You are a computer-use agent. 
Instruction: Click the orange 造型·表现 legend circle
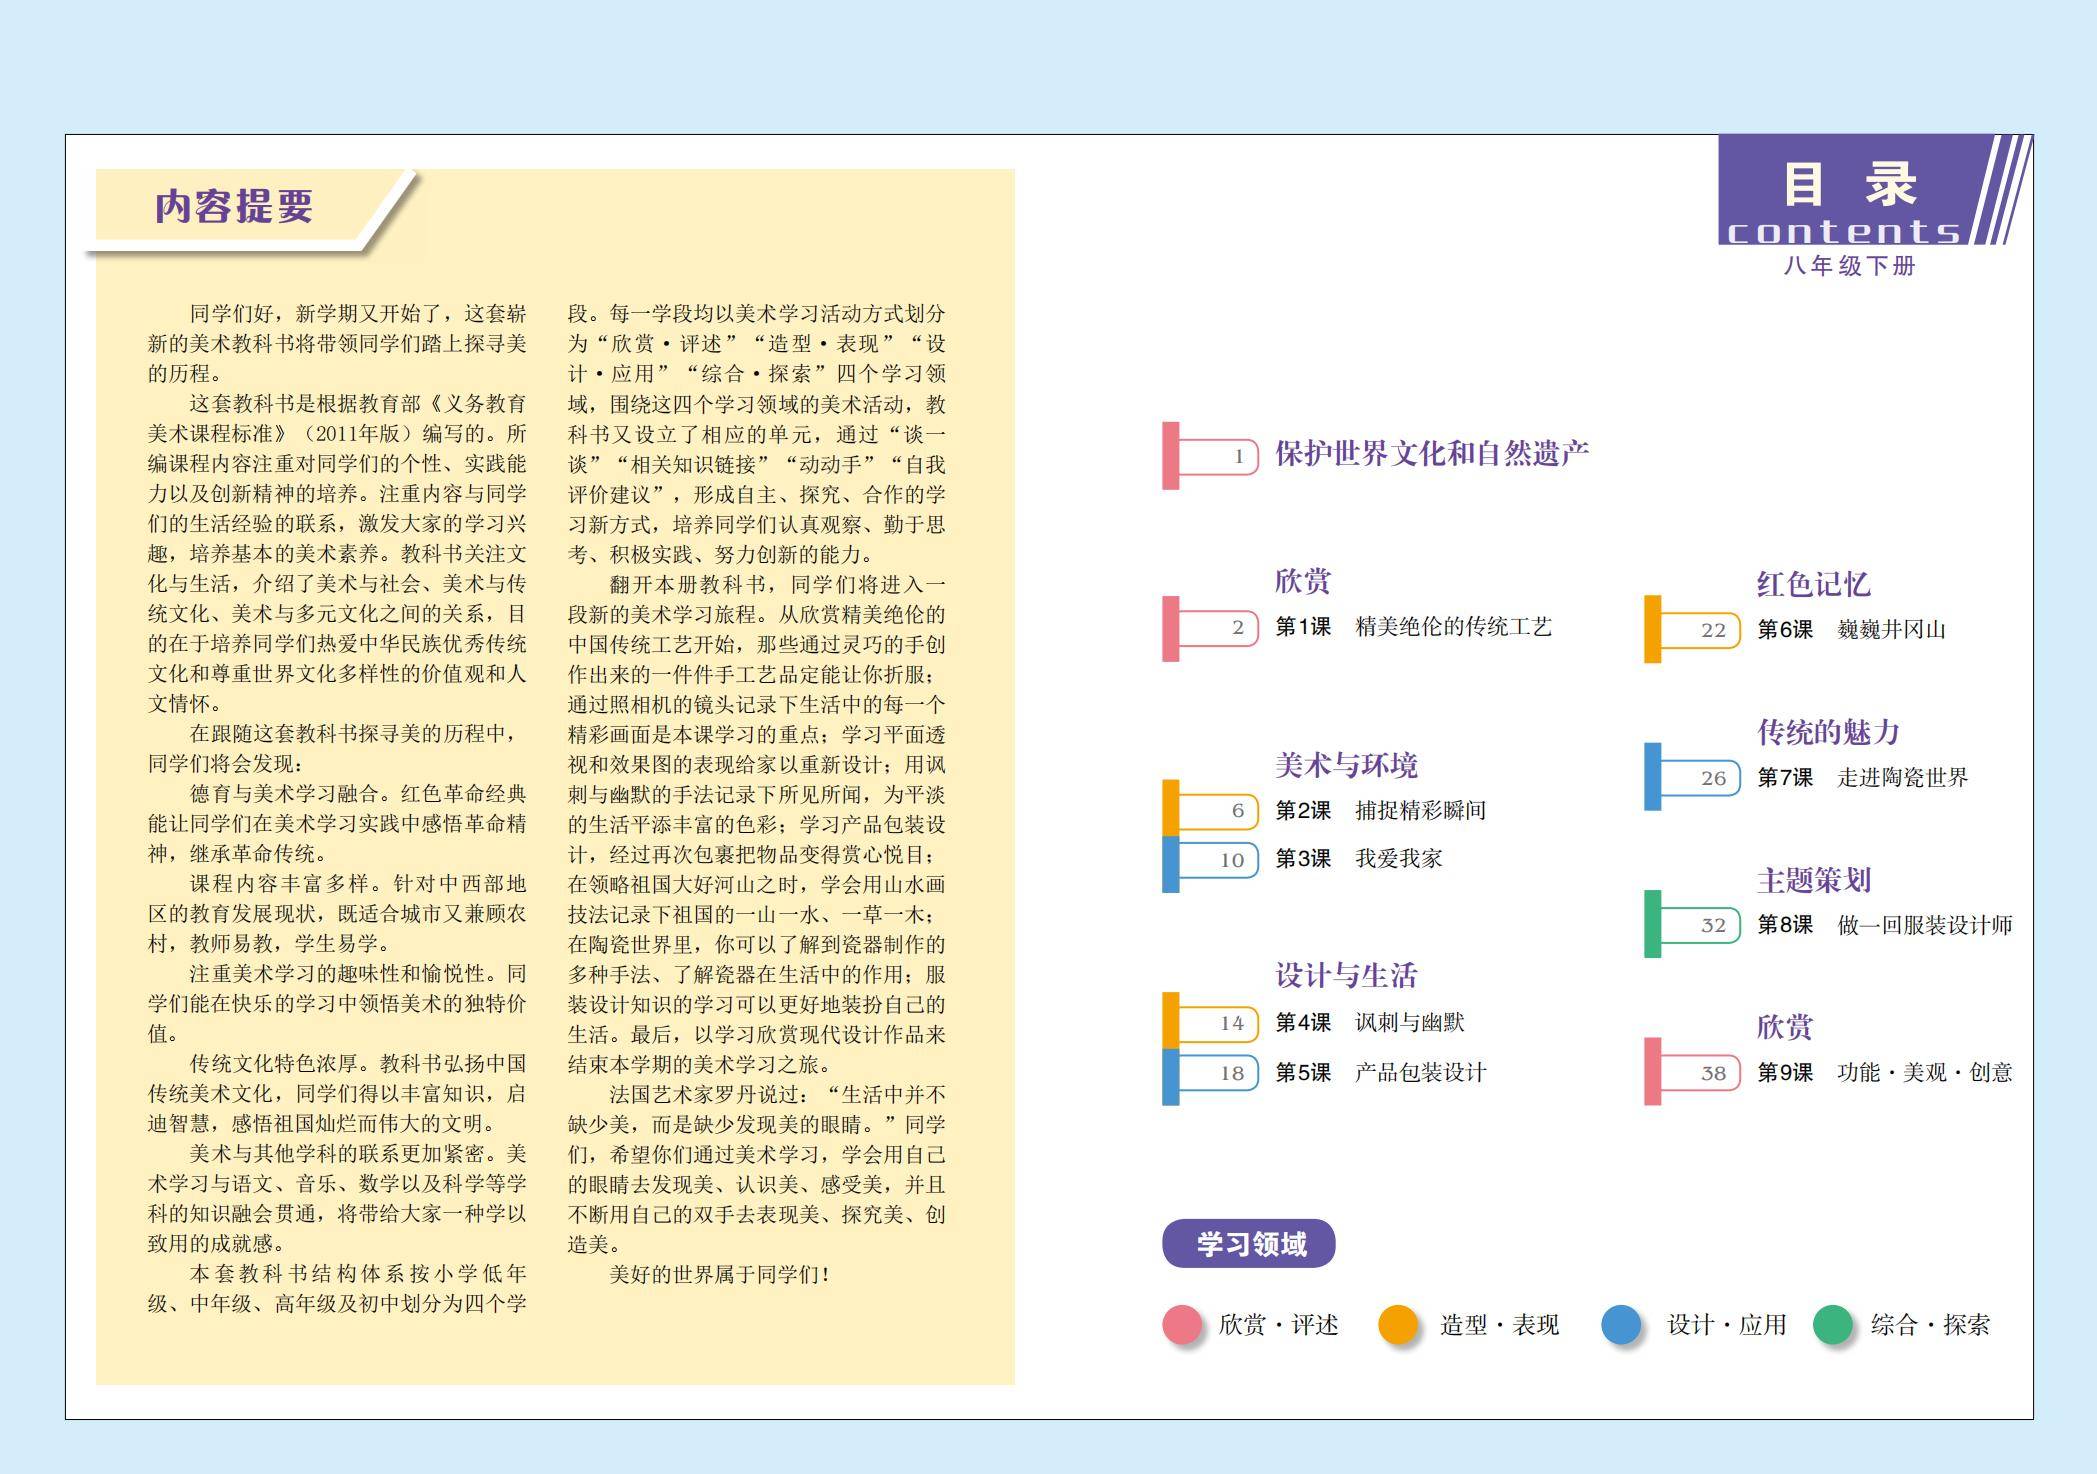pyautogui.click(x=1397, y=1324)
